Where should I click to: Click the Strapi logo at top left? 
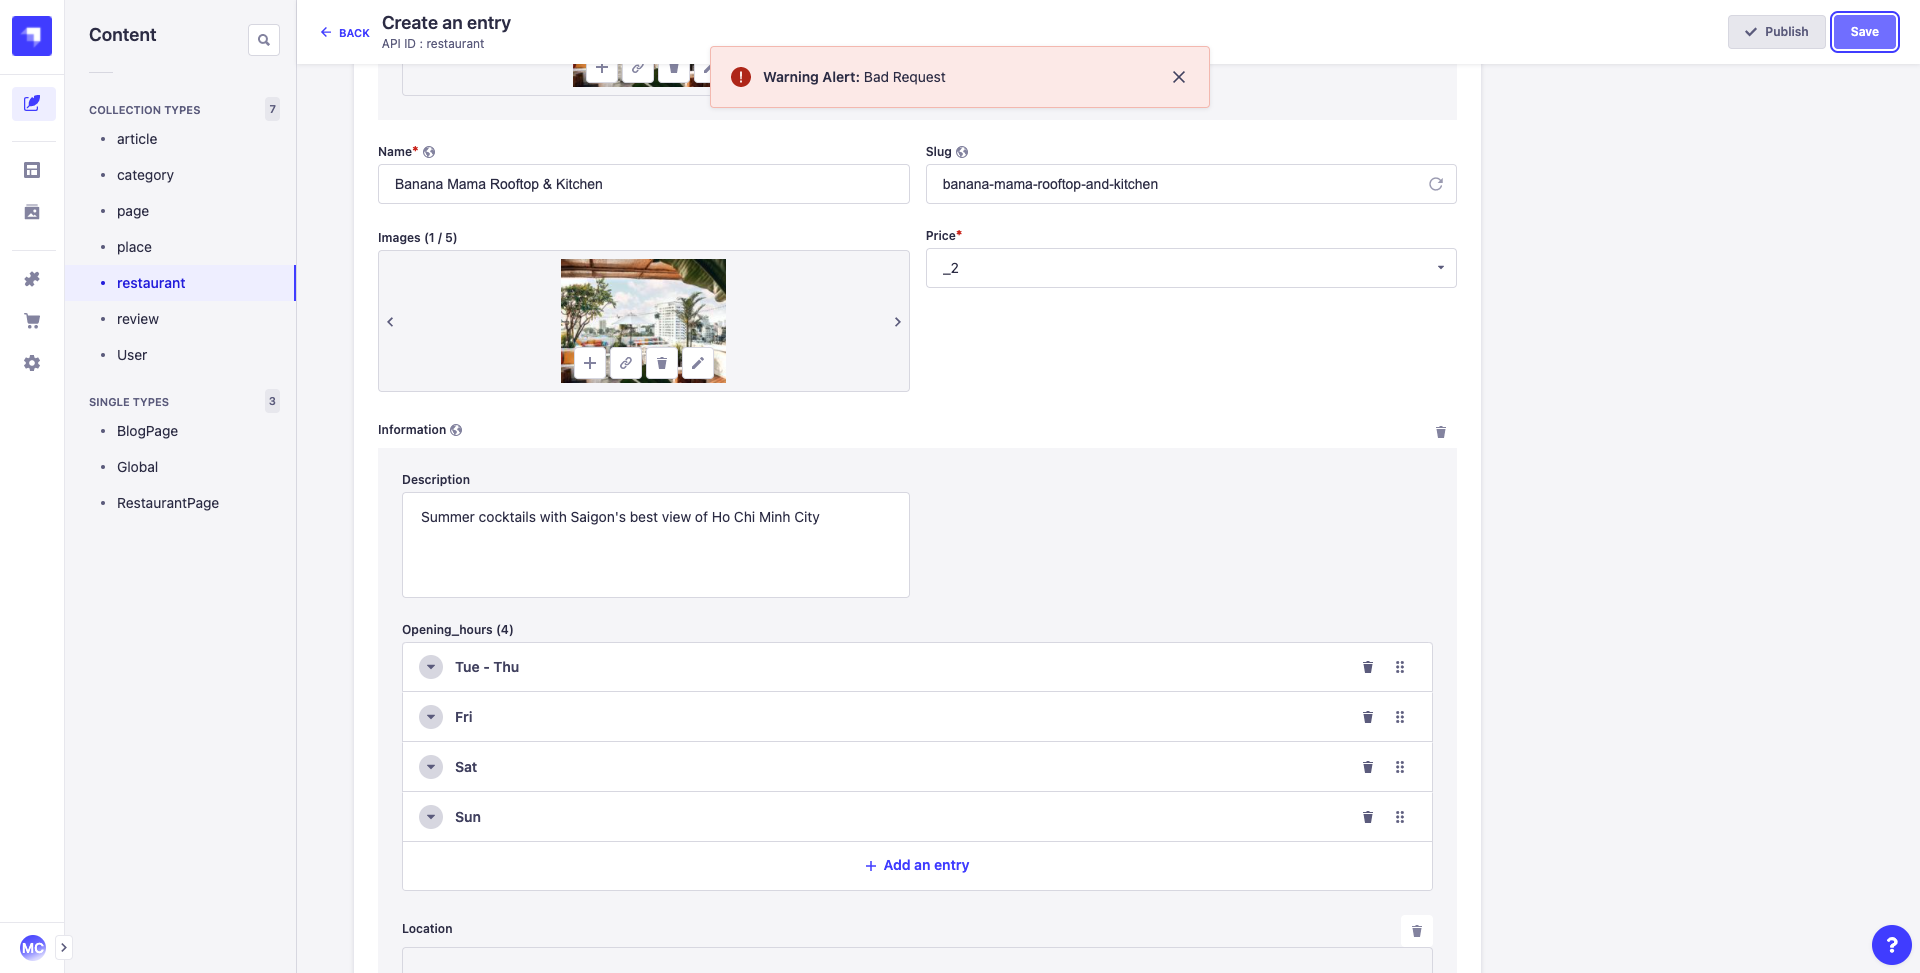point(32,36)
